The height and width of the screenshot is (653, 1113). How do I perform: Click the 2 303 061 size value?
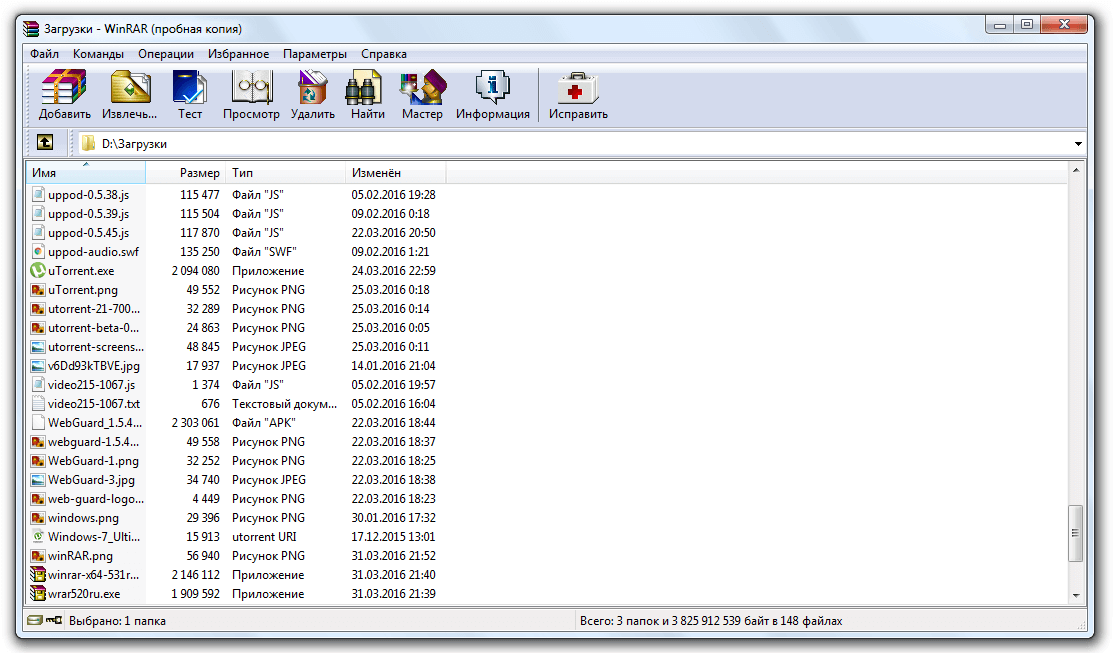point(196,422)
